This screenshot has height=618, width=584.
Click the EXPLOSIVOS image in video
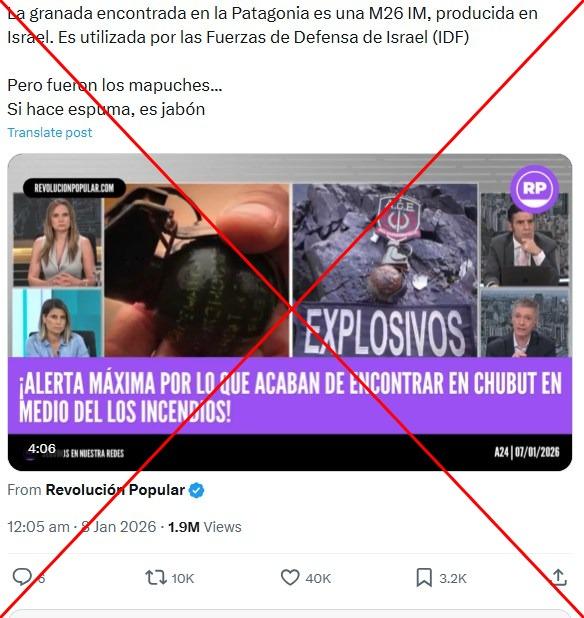tap(385, 271)
